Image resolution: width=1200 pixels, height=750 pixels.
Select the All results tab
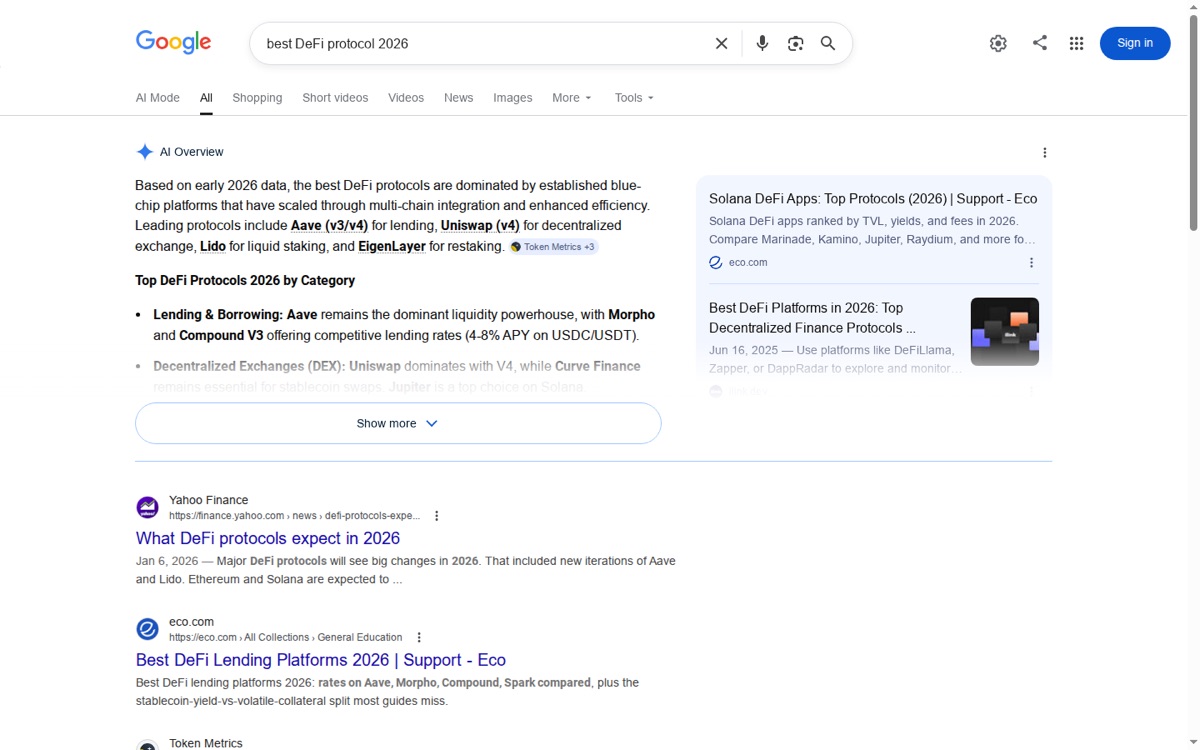pyautogui.click(x=206, y=98)
